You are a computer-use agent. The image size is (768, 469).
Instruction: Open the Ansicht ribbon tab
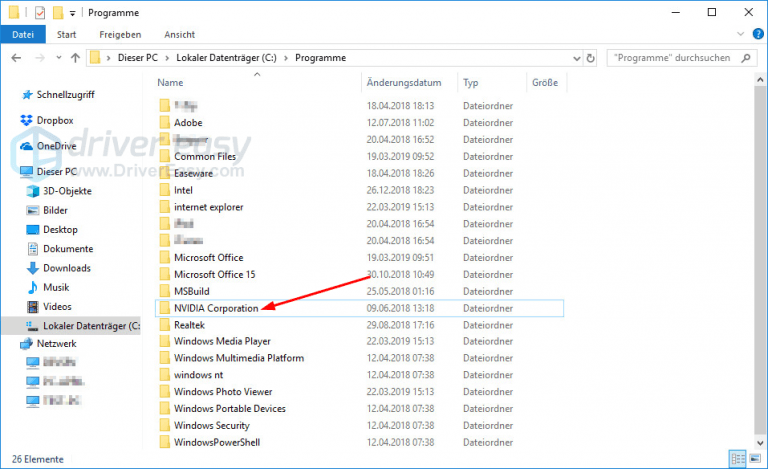pos(179,34)
